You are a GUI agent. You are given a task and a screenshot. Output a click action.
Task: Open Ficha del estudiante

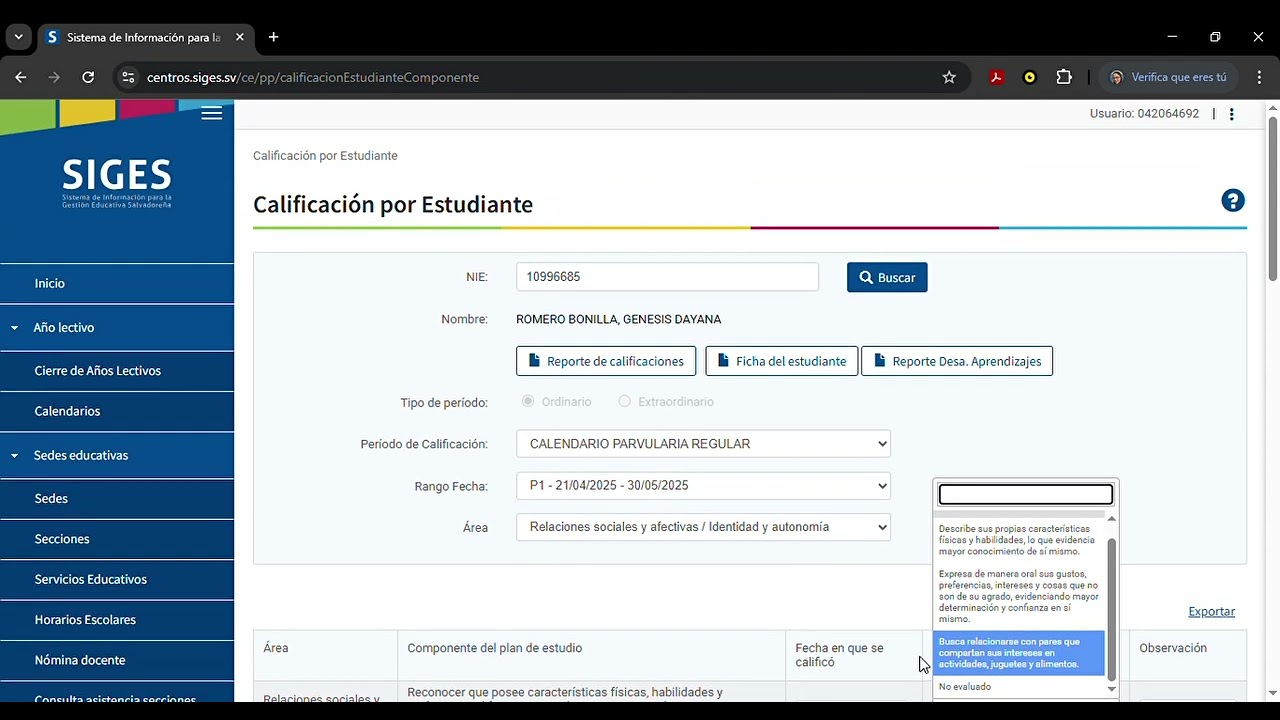[782, 361]
